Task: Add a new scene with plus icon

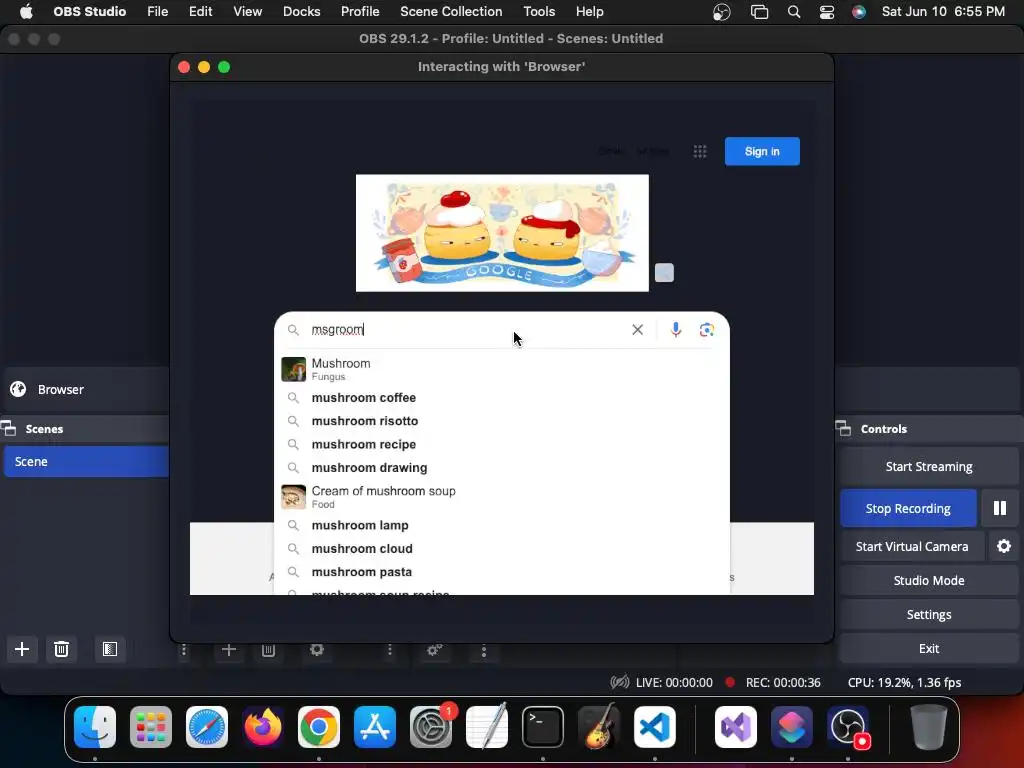Action: tap(22, 648)
